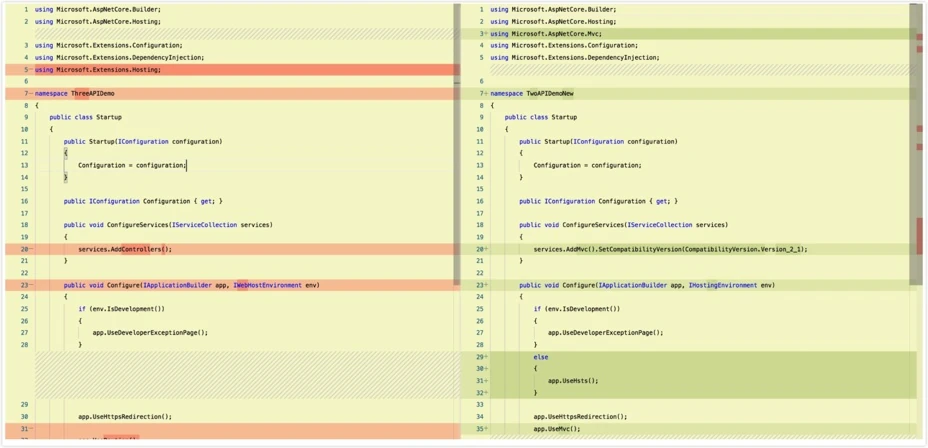The height and width of the screenshot is (448, 928).
Task: Click plus marker beside app.UseHsts() line
Action: pyautogui.click(x=486, y=381)
